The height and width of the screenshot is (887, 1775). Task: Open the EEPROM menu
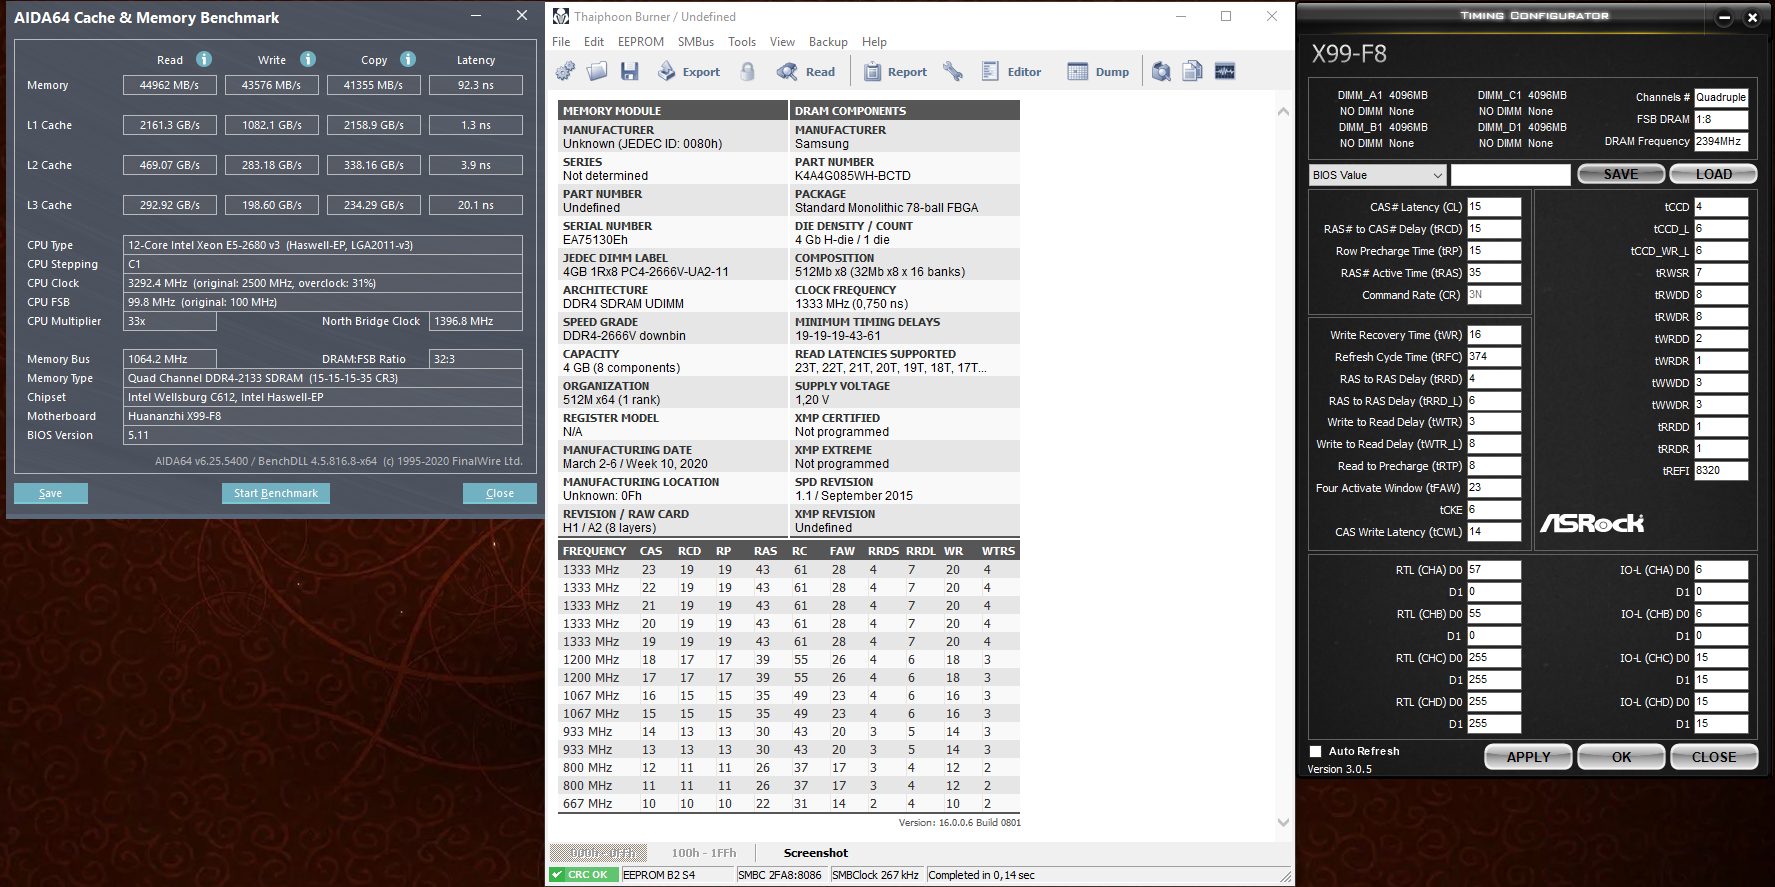tap(641, 42)
